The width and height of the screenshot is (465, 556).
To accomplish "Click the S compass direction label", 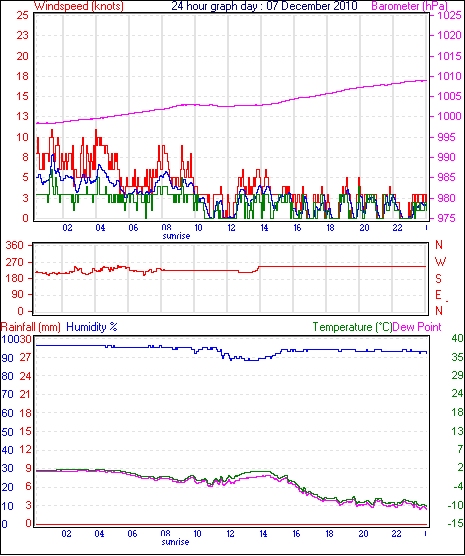I will (438, 279).
